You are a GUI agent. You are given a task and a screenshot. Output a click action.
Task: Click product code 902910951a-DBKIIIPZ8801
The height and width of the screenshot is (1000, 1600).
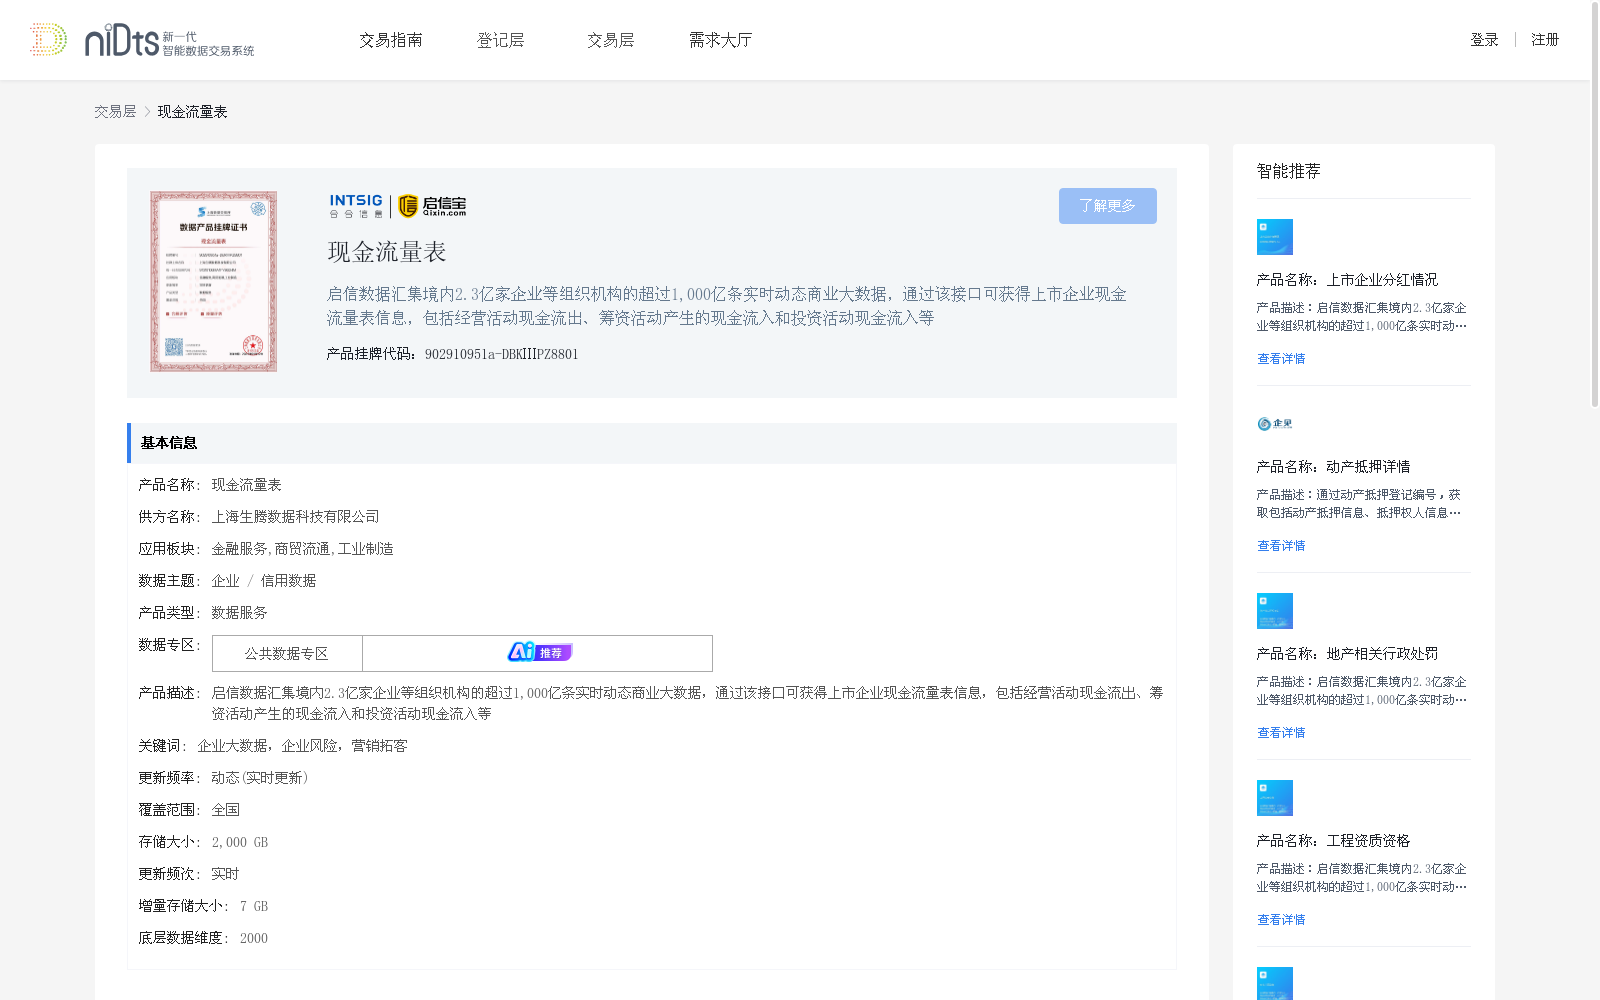click(501, 354)
